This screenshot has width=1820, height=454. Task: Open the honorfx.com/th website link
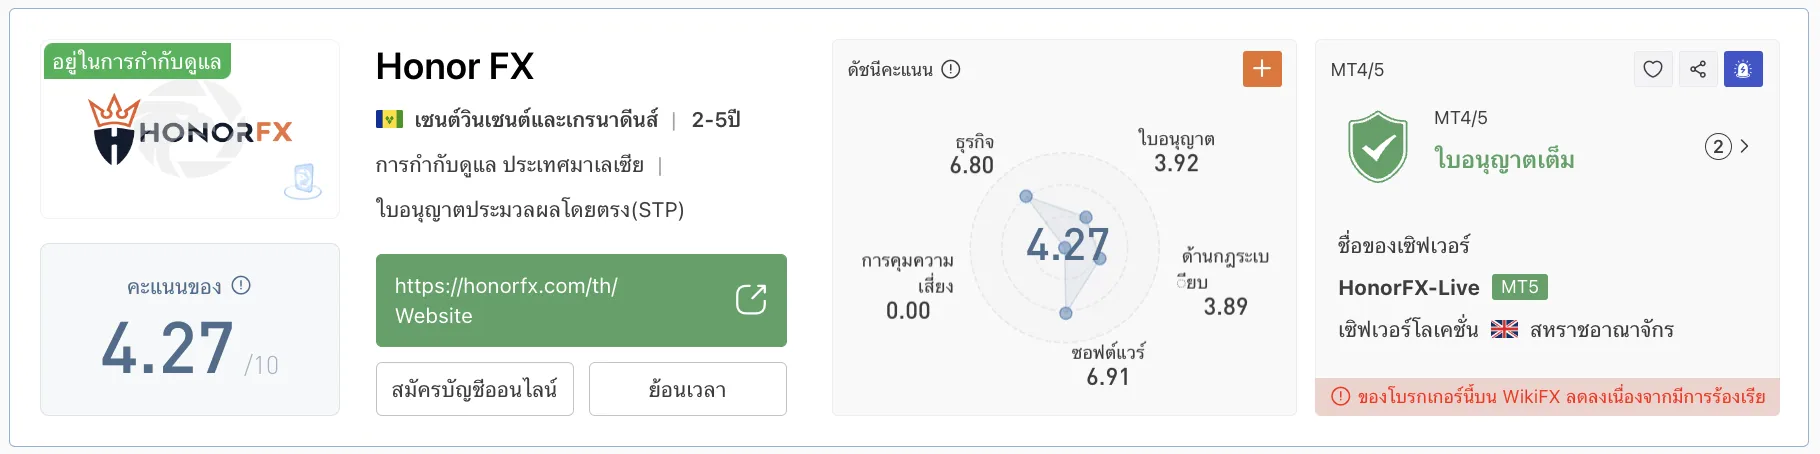click(x=581, y=300)
